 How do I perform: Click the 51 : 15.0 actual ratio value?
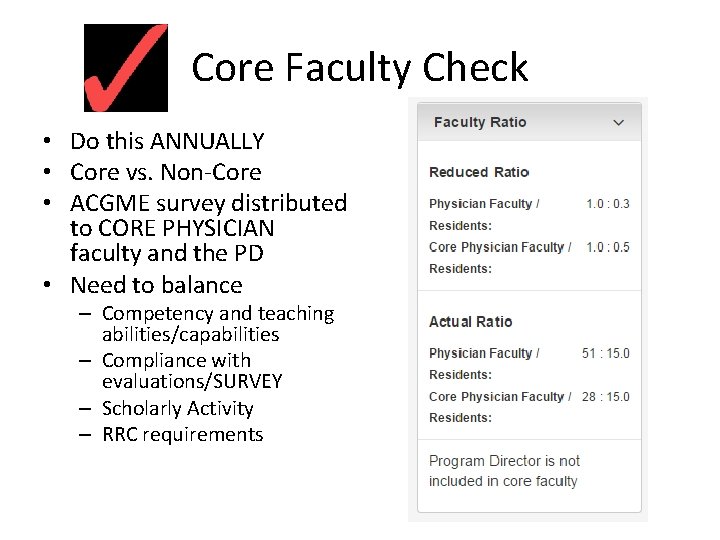pyautogui.click(x=606, y=353)
